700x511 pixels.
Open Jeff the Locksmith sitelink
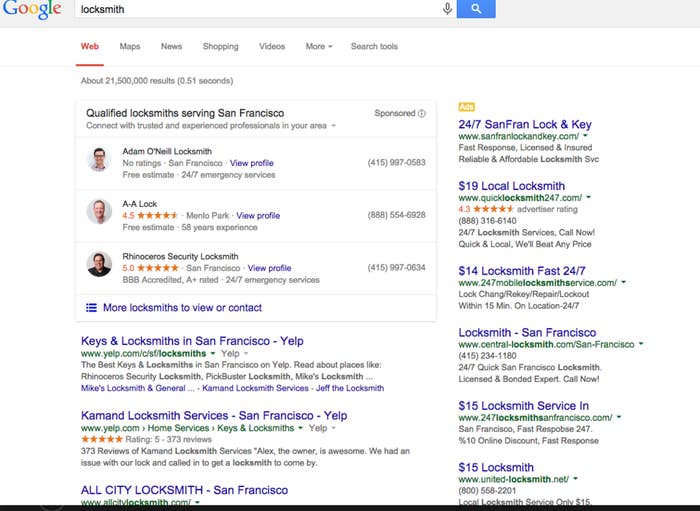click(x=350, y=388)
